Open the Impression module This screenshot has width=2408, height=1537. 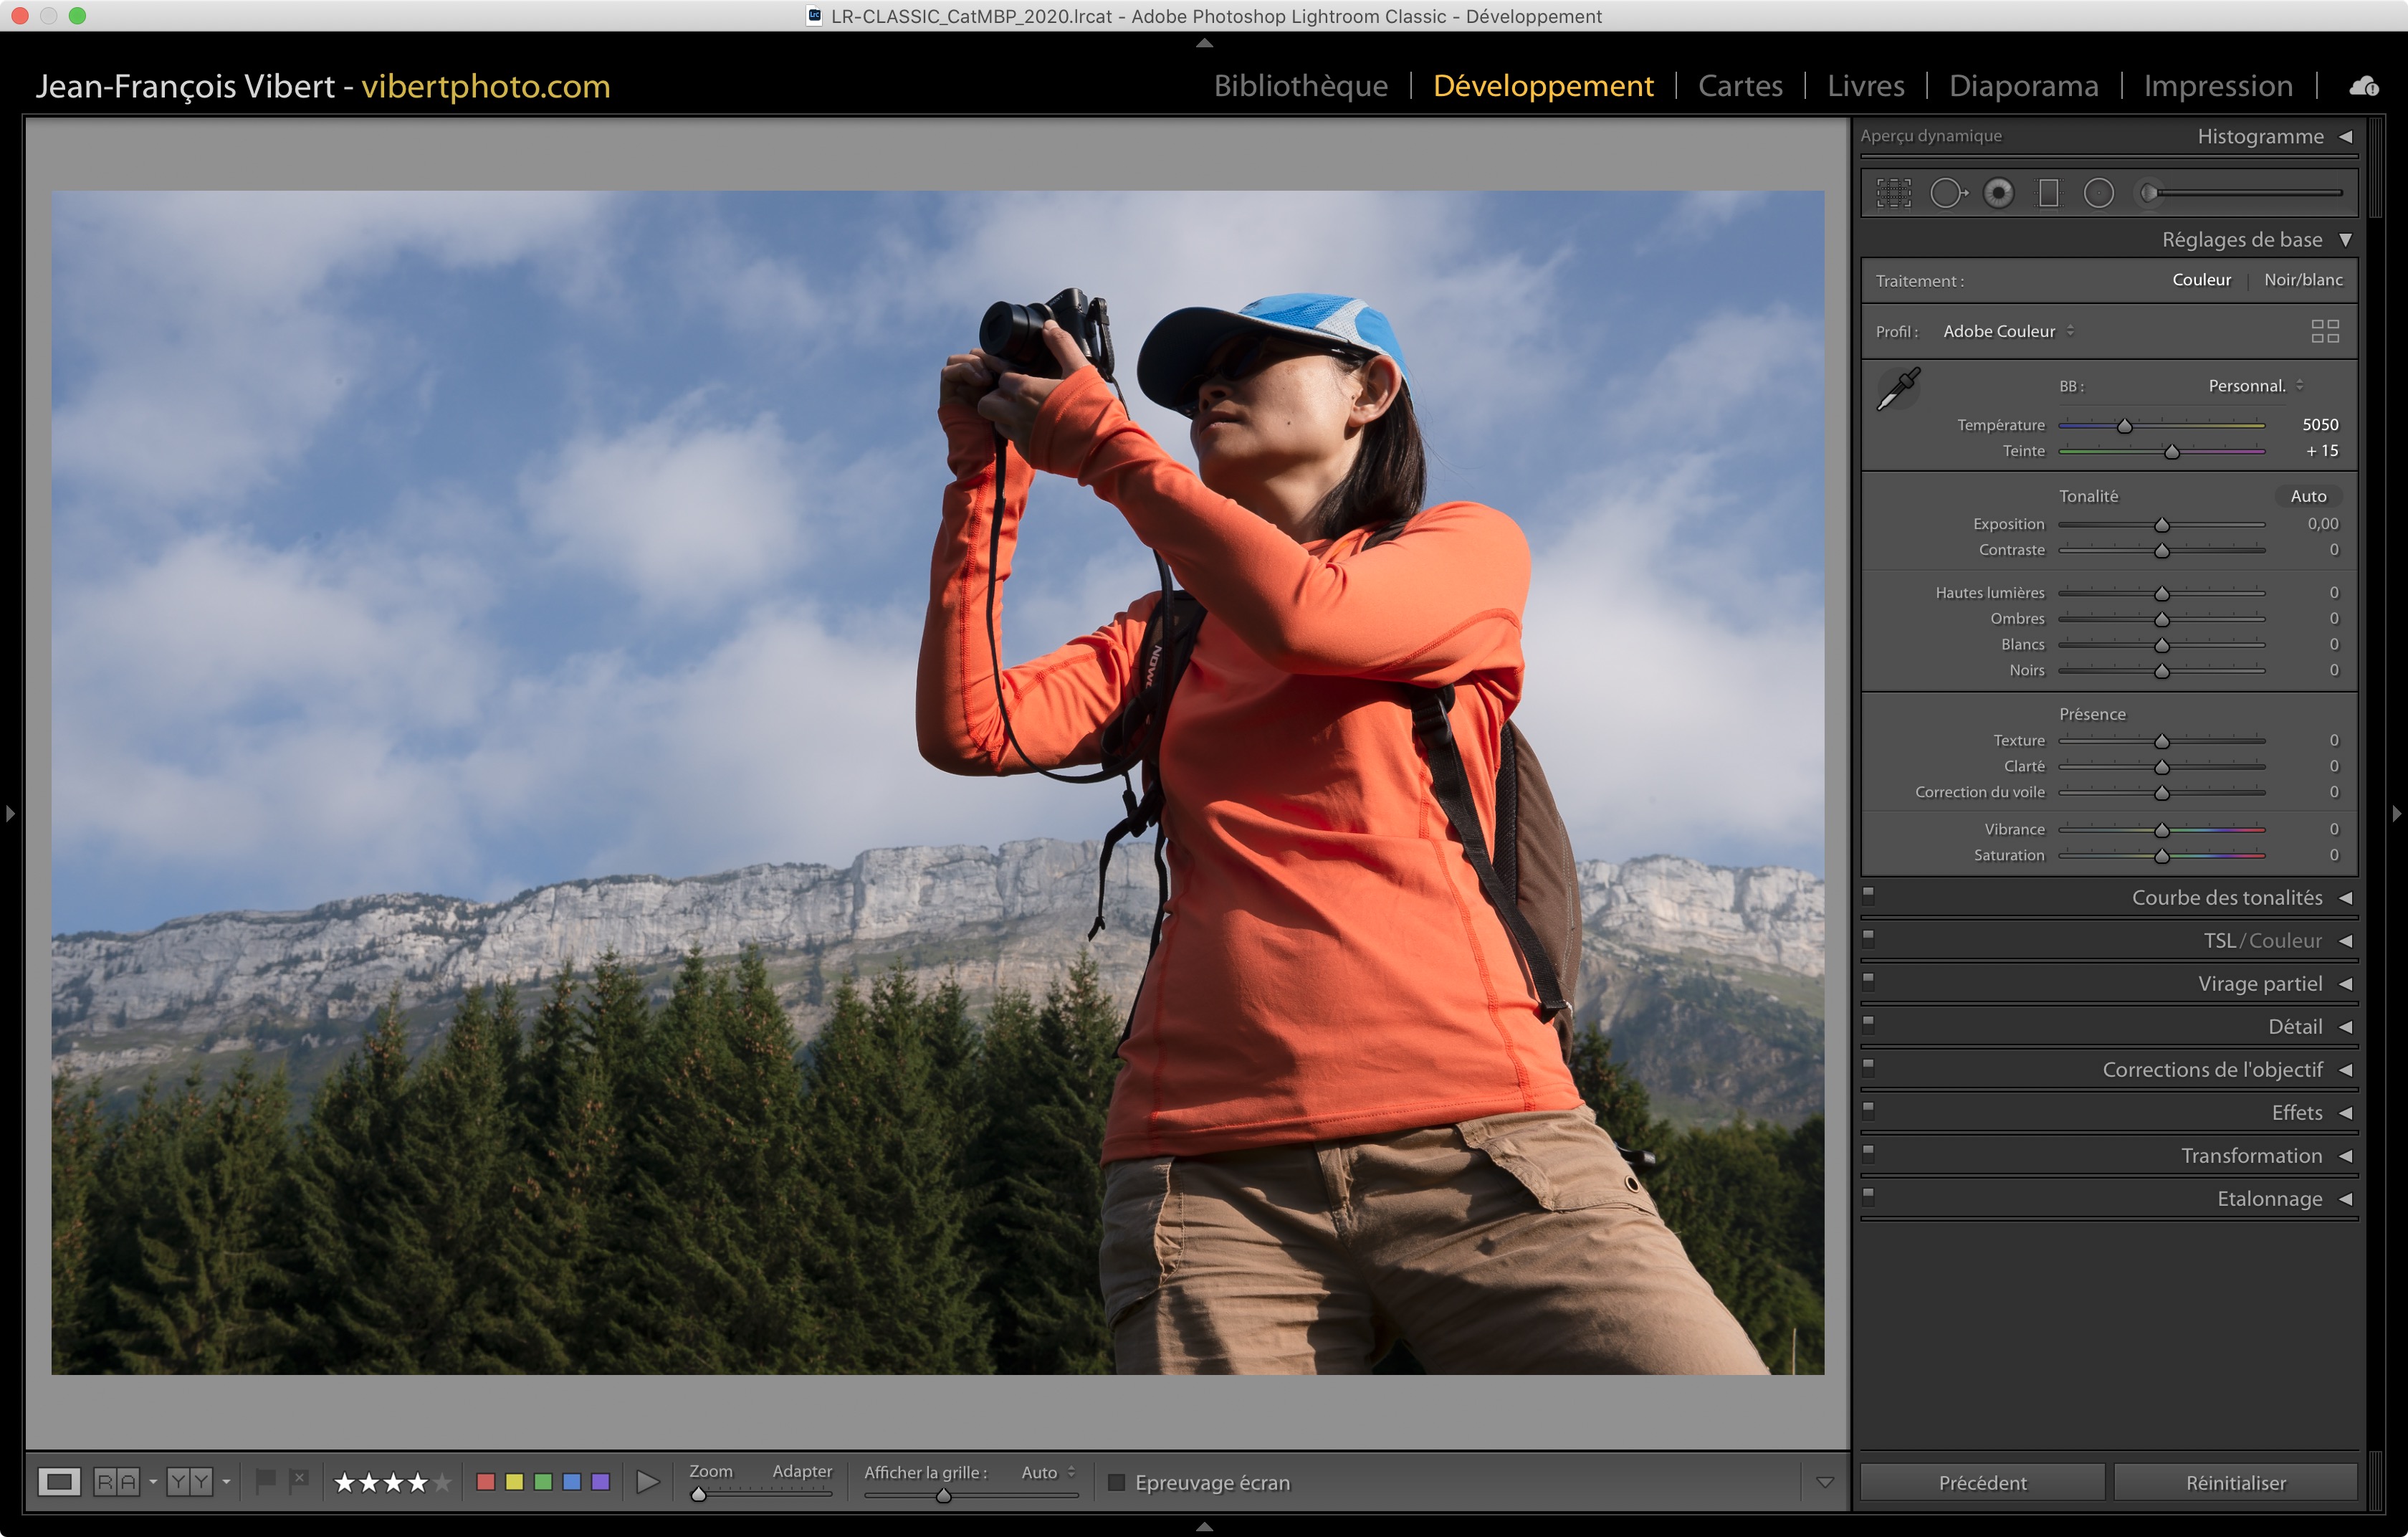tap(2217, 86)
